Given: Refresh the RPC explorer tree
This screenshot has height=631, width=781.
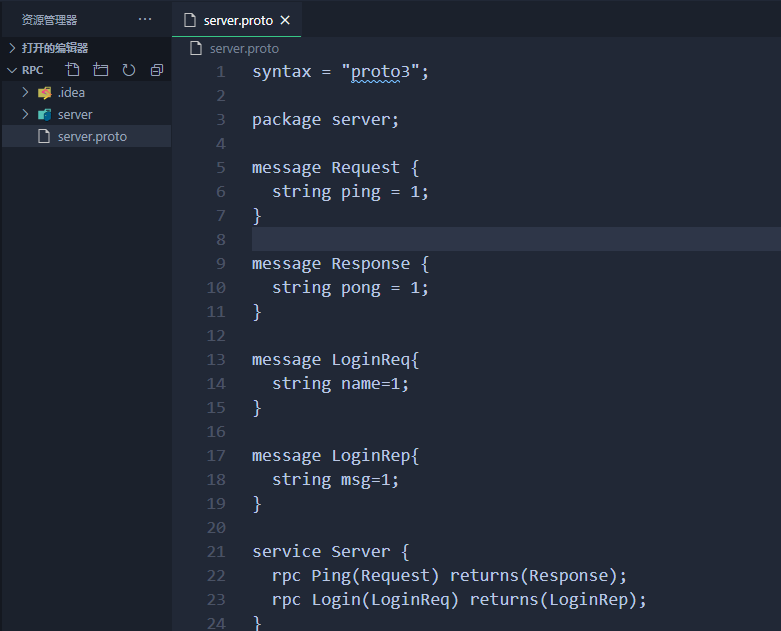Looking at the screenshot, I should pos(129,70).
